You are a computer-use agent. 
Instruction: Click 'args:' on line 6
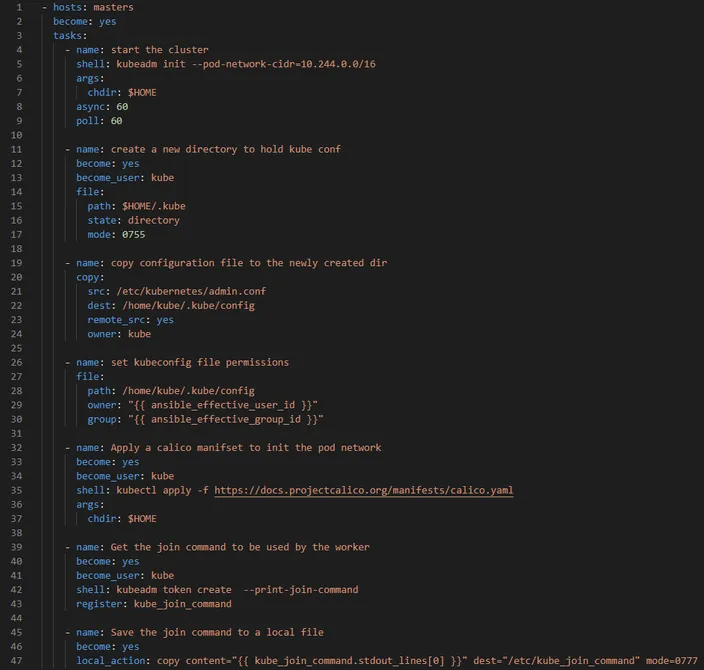tap(90, 78)
